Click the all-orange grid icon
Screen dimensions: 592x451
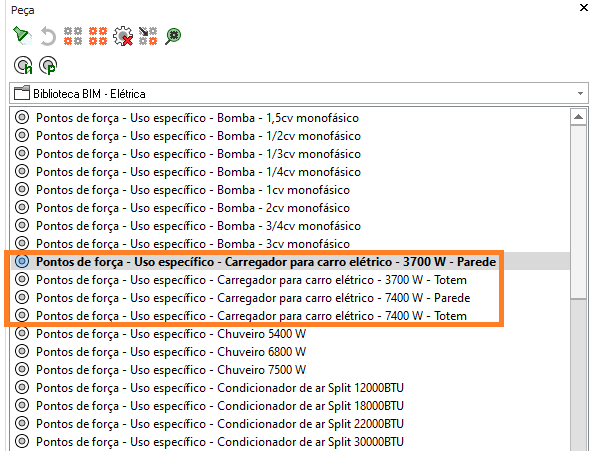(x=98, y=36)
